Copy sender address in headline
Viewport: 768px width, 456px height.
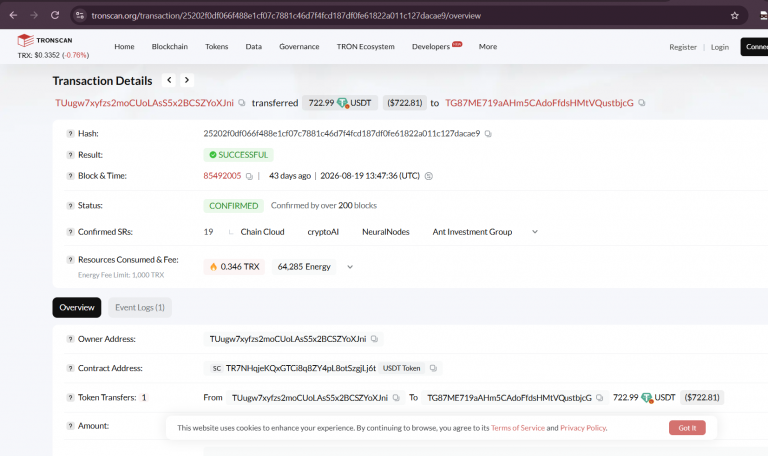[241, 103]
